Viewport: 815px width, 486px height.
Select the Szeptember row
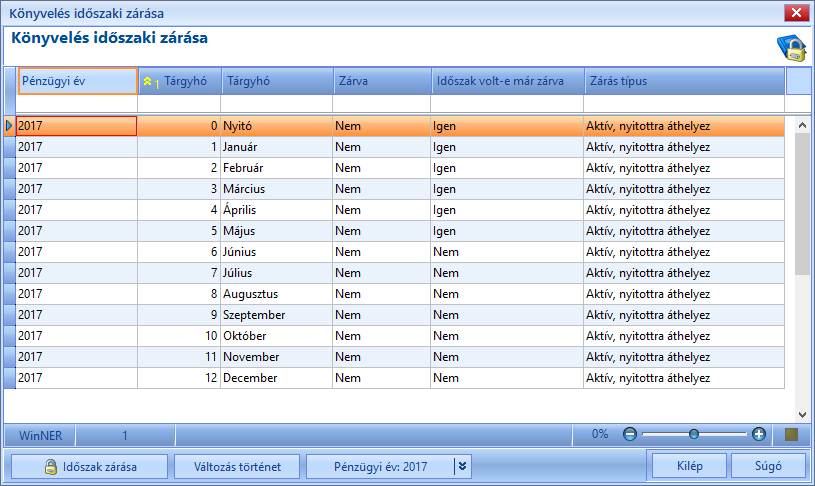[x=400, y=315]
